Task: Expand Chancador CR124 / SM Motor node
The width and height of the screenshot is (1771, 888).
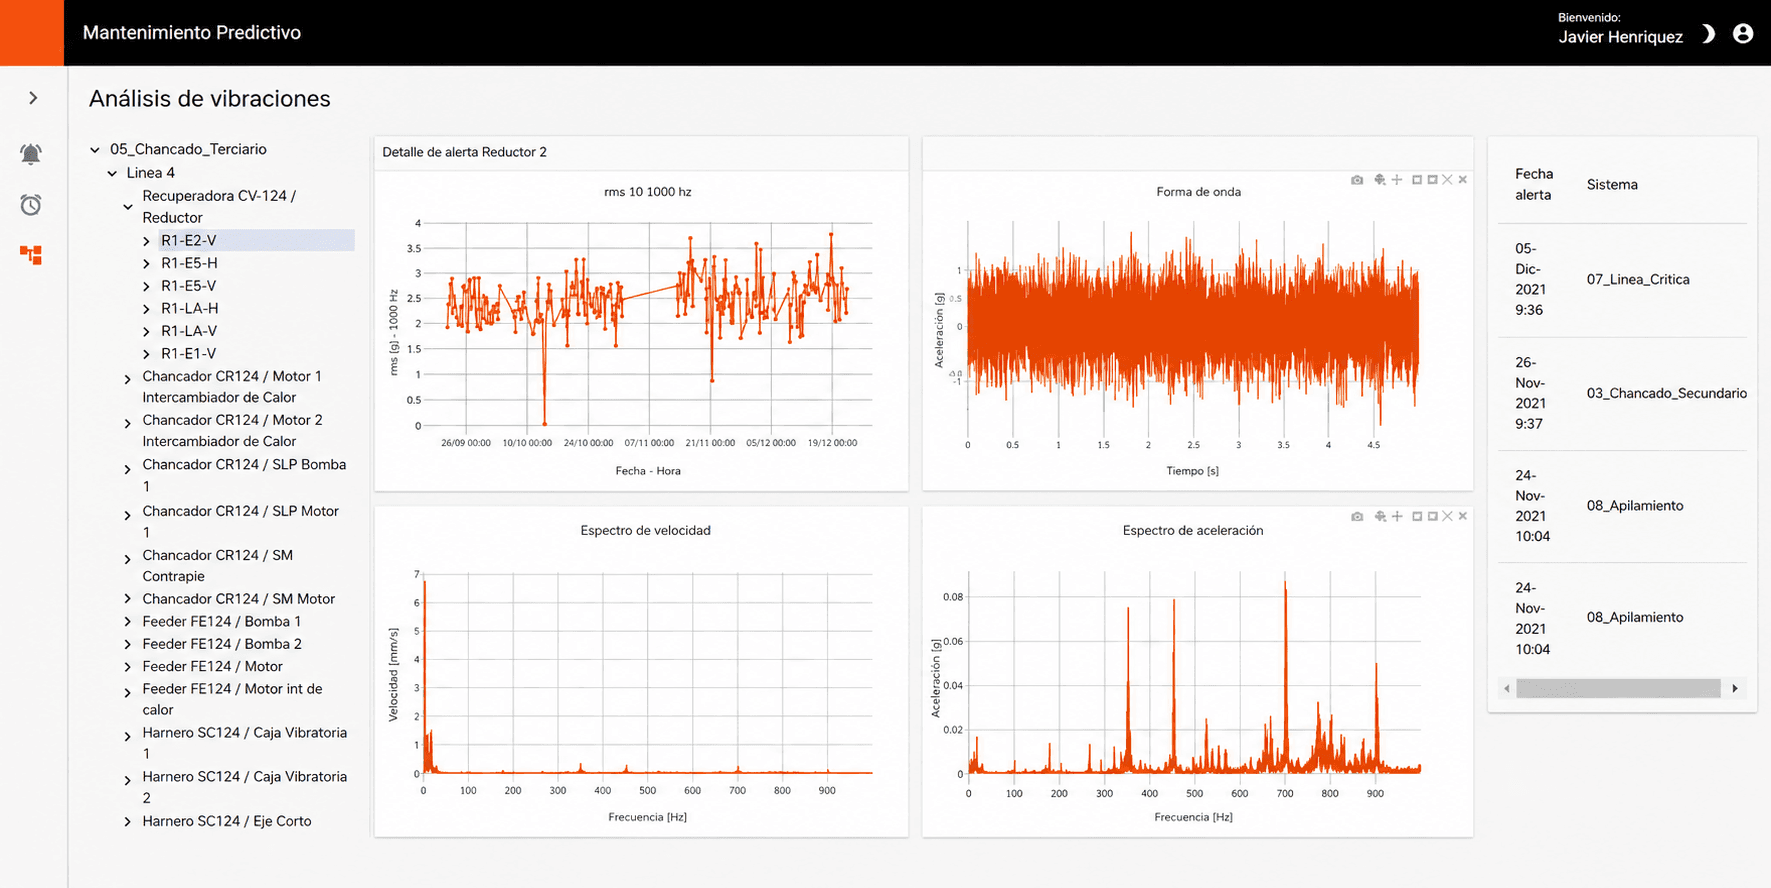Action: tap(128, 599)
